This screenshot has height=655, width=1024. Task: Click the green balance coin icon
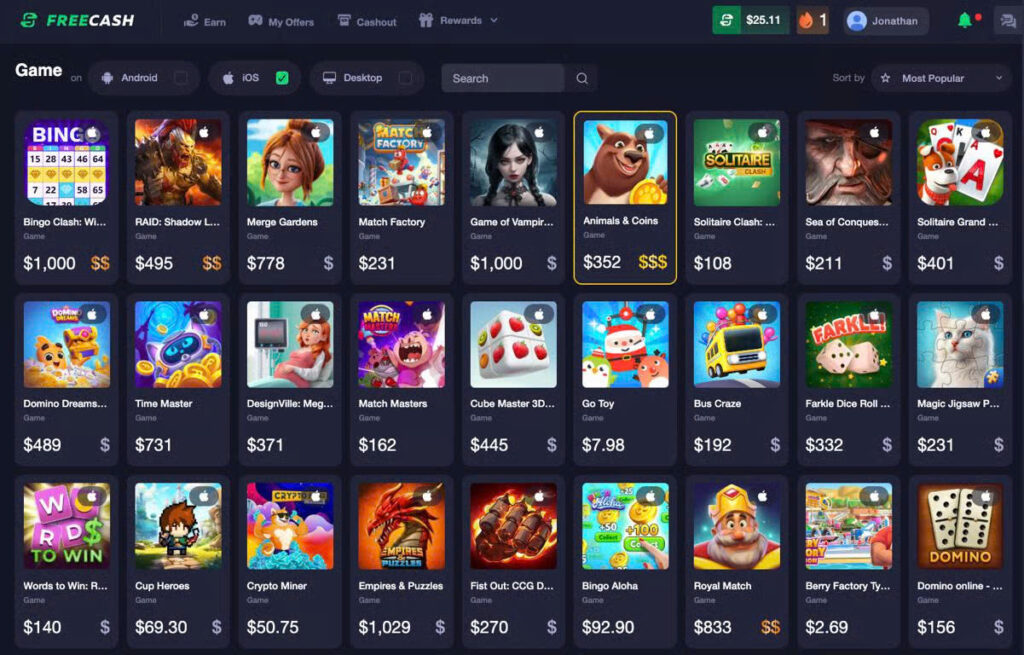coord(726,20)
